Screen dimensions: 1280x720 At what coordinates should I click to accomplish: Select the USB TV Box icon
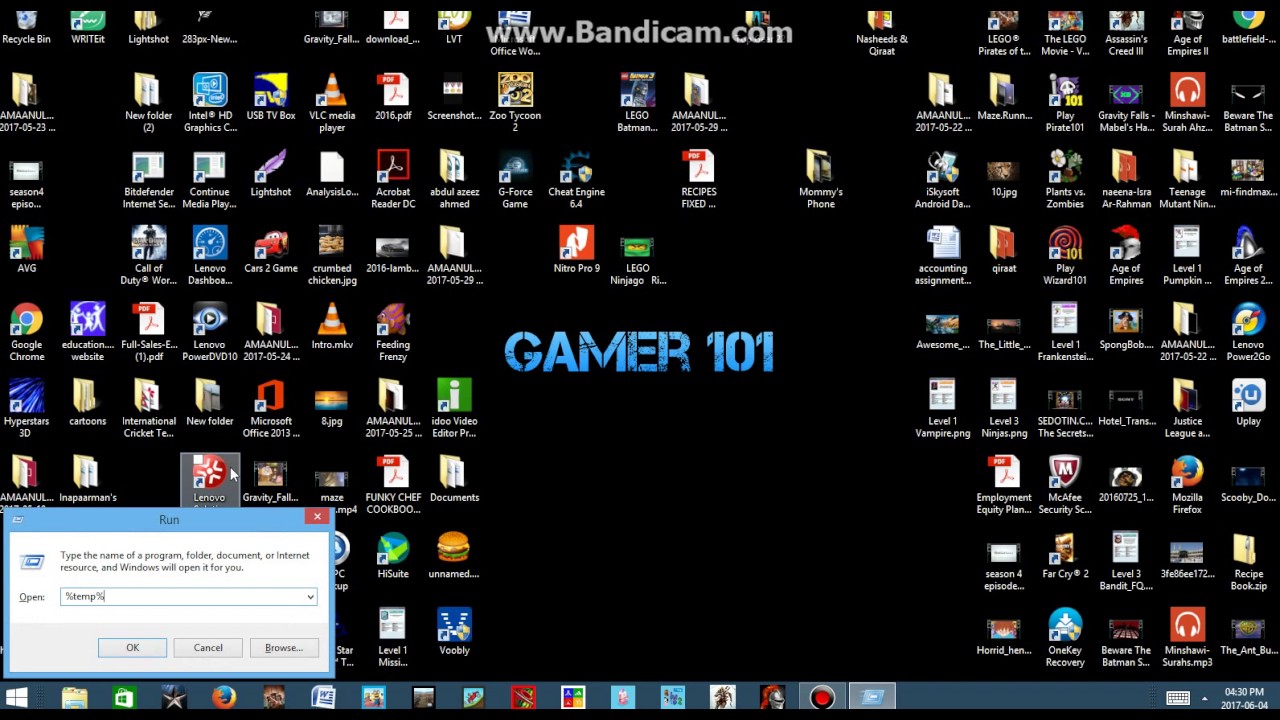pyautogui.click(x=271, y=98)
